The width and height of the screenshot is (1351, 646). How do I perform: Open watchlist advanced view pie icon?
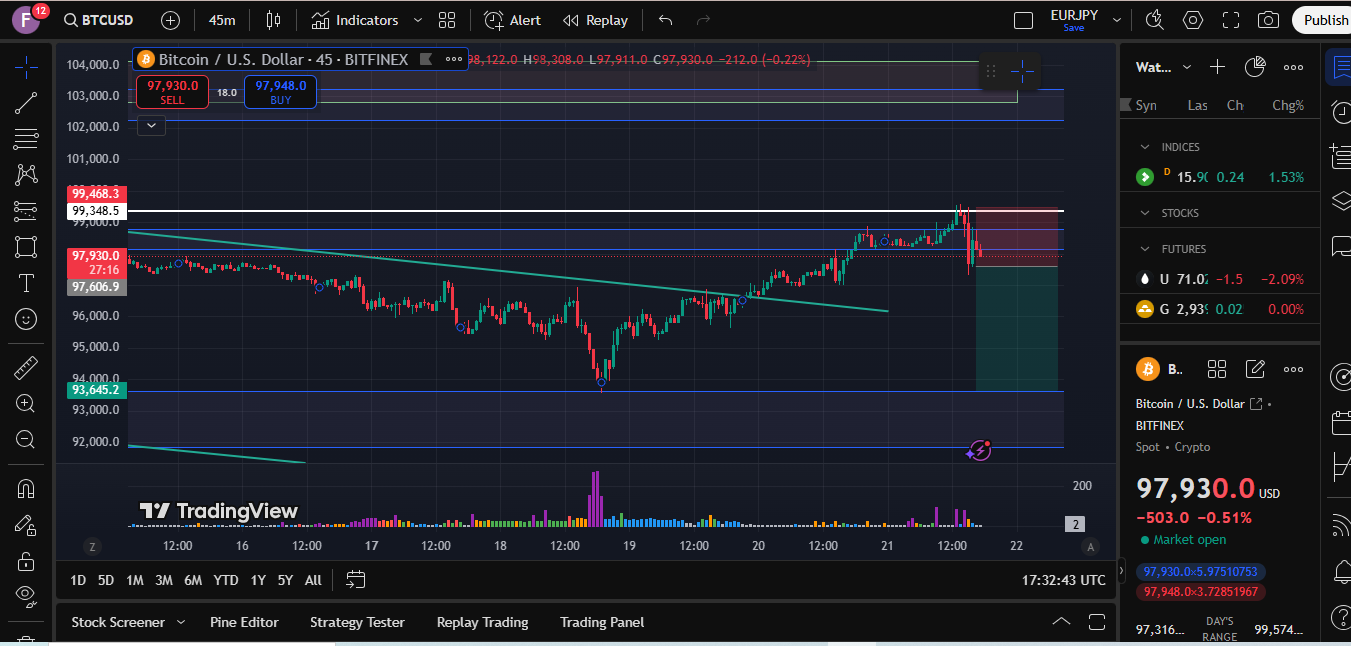pyautogui.click(x=1255, y=67)
